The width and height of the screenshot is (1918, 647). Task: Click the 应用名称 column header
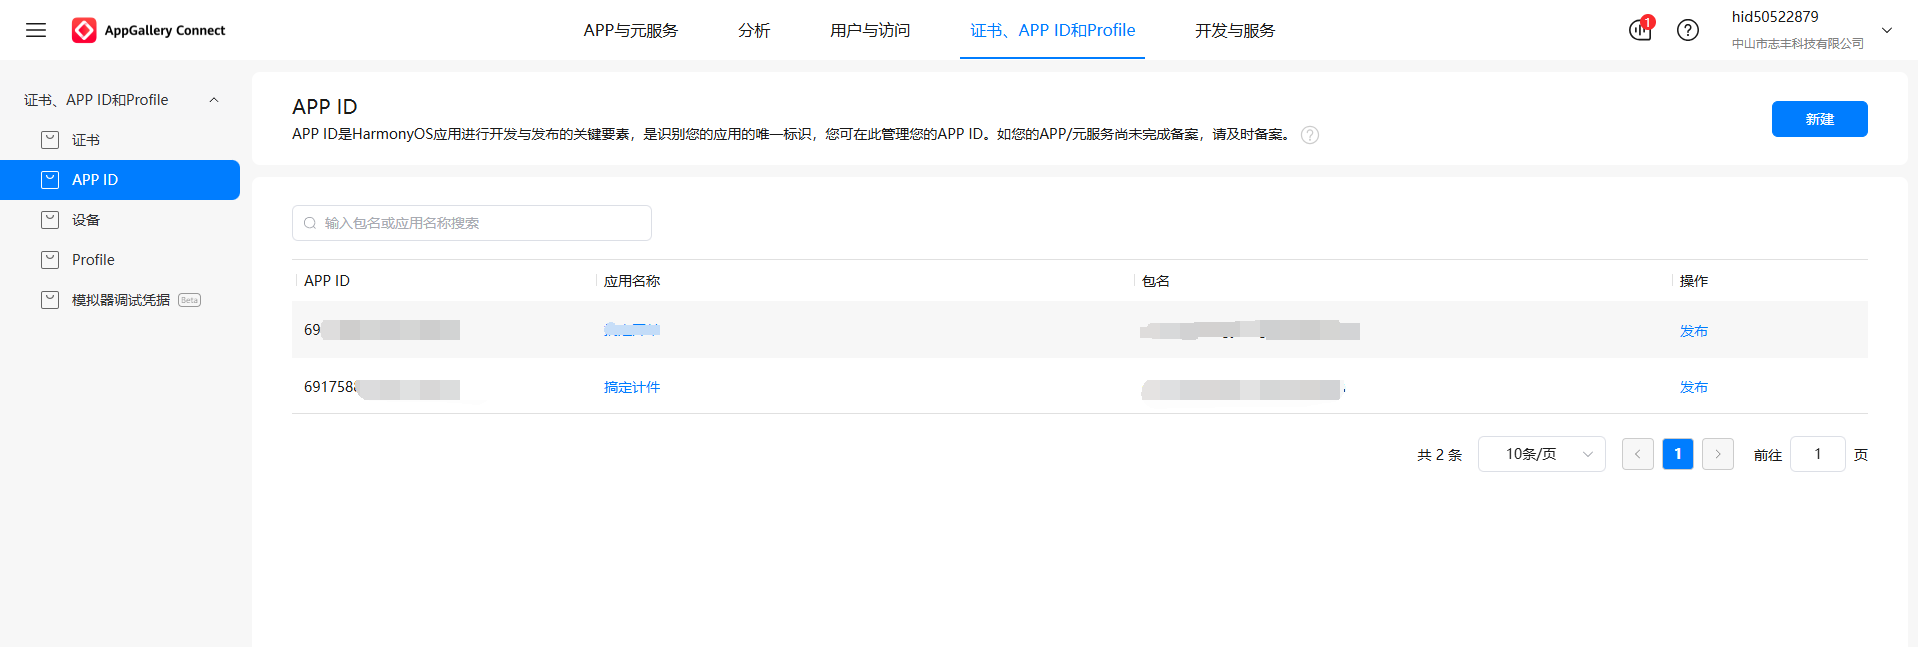[x=632, y=281]
